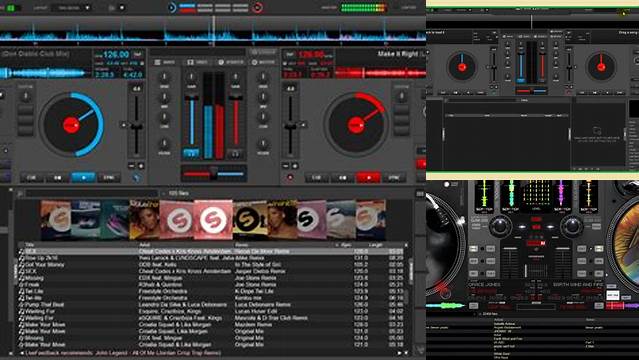Select the video tab with headphone-style icon
This screenshot has height=360, width=639.
click(x=197, y=62)
